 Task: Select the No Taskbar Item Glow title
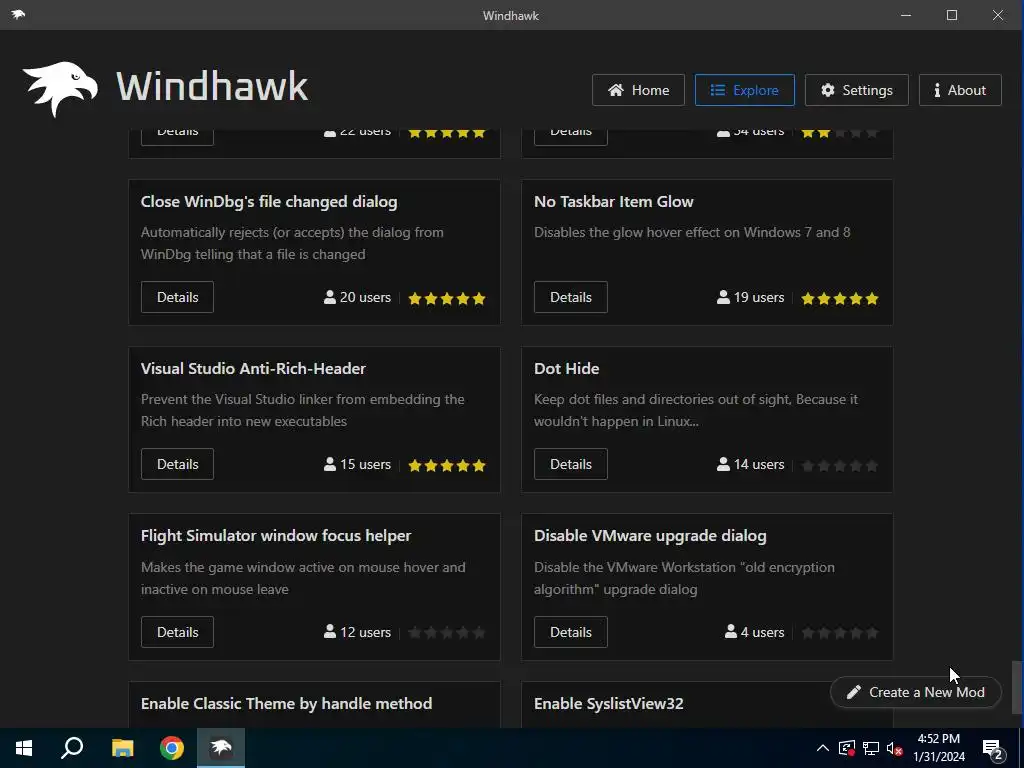pos(614,202)
